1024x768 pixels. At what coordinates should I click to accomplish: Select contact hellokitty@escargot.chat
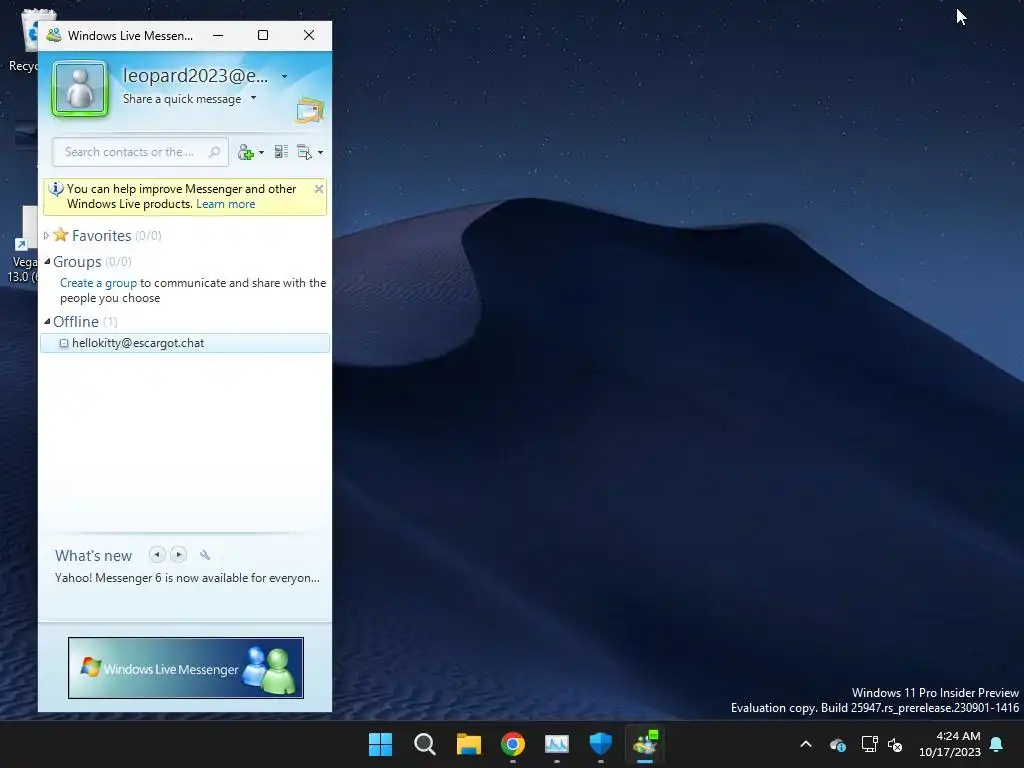pyautogui.click(x=185, y=343)
